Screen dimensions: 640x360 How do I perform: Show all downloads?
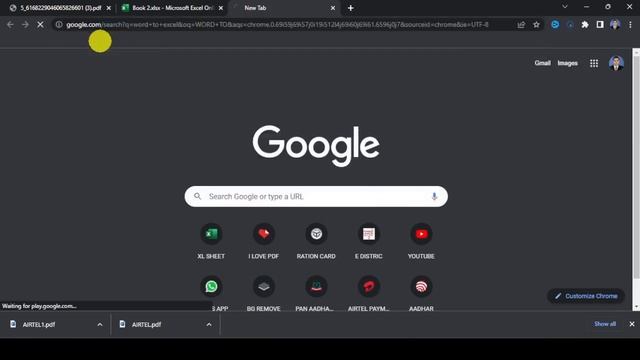point(605,324)
